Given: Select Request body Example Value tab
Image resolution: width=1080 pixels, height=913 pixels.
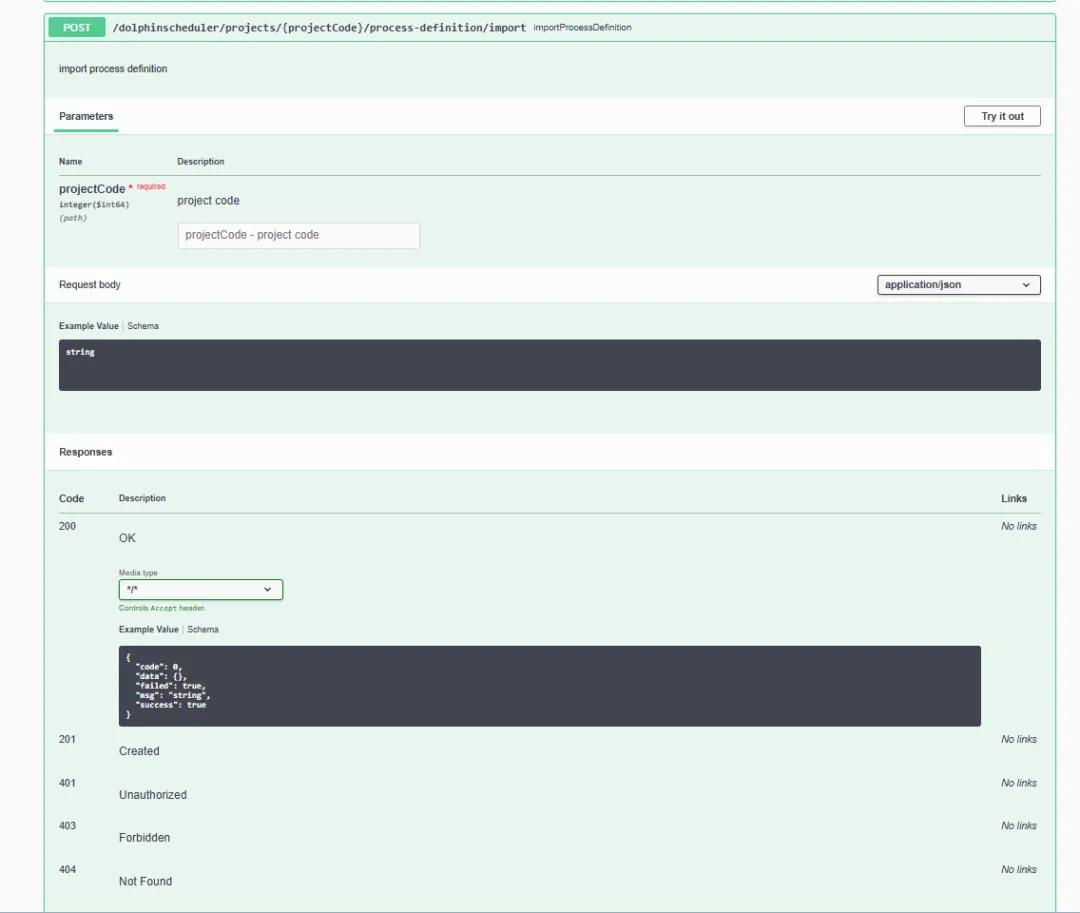Looking at the screenshot, I should (x=89, y=326).
